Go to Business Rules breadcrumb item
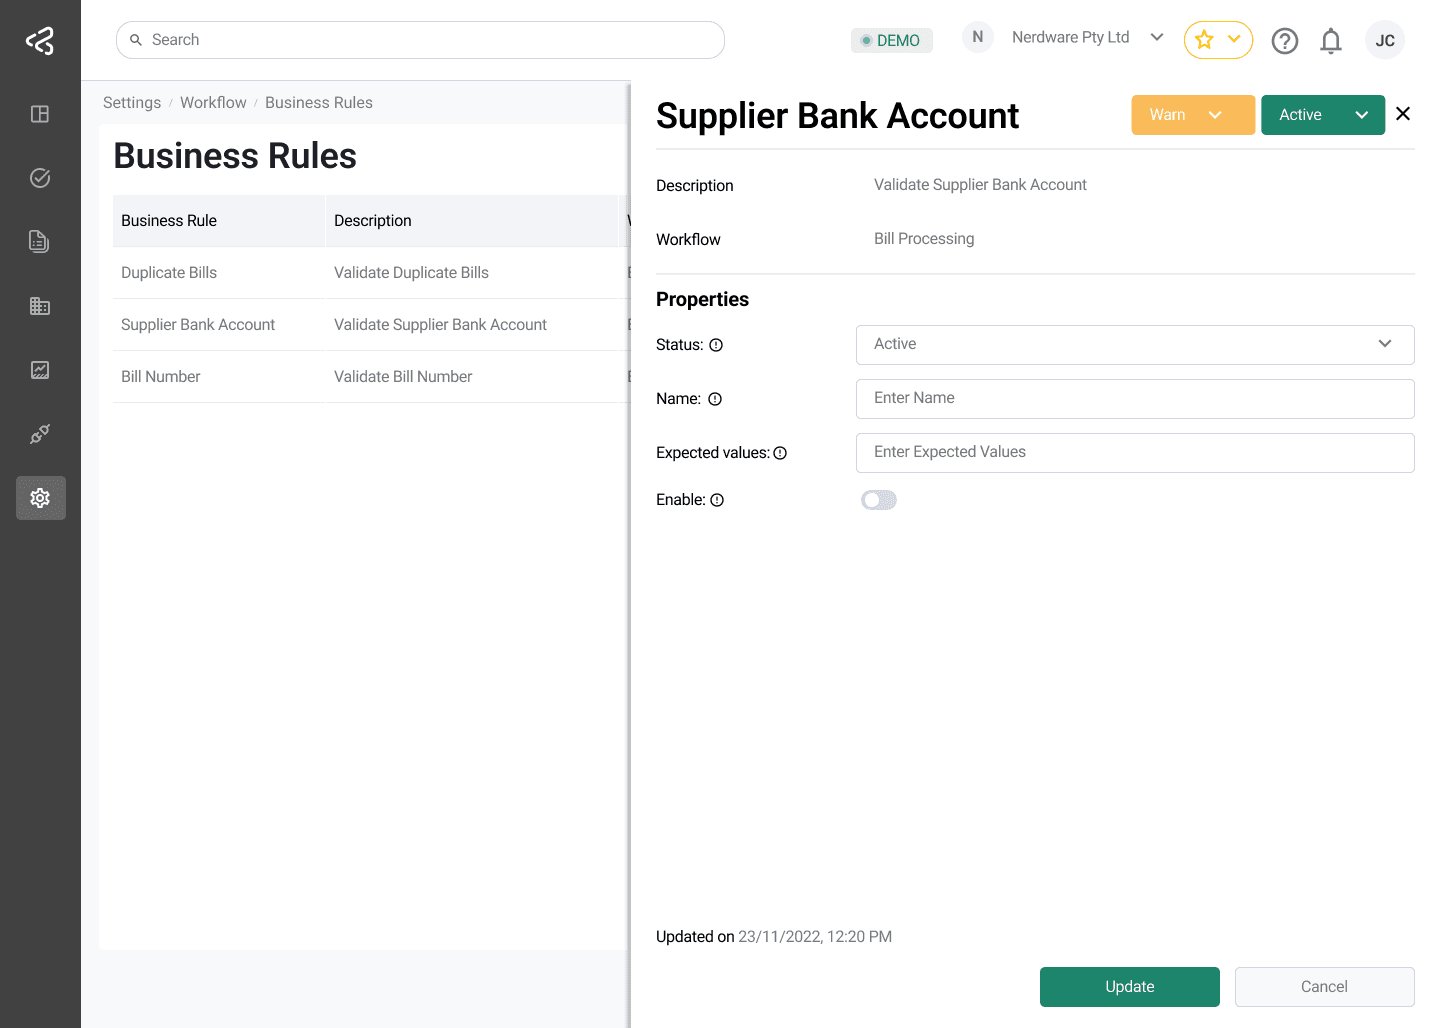Image resolution: width=1440 pixels, height=1028 pixels. [319, 102]
